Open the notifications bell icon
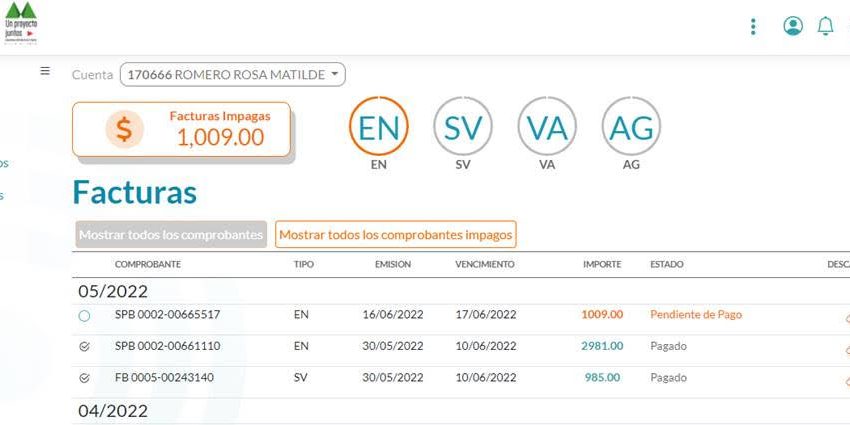Screen dimensions: 850x425 [x=825, y=27]
